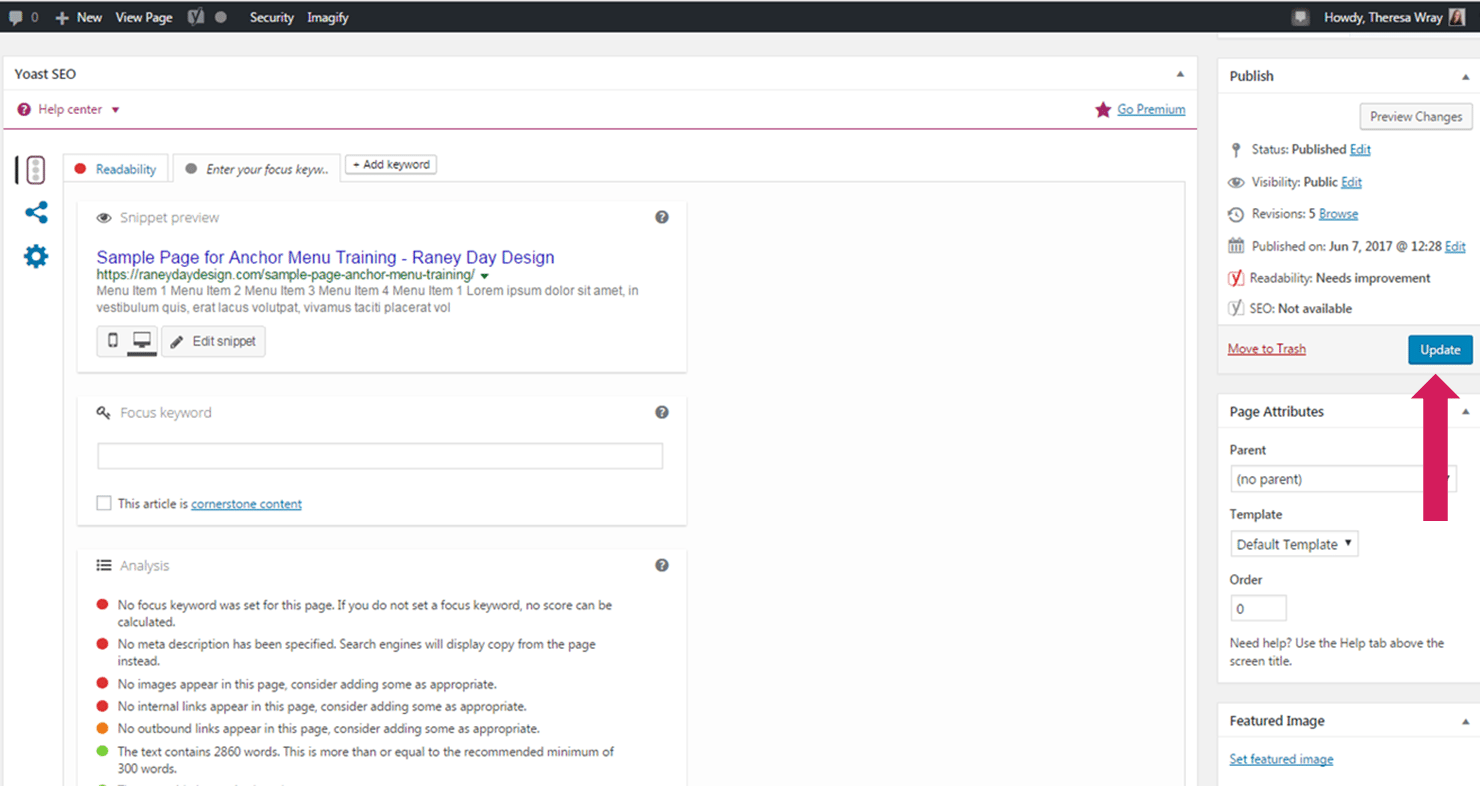Click the Go Premium link
Viewport: 1480px width, 786px height.
[x=1151, y=109]
